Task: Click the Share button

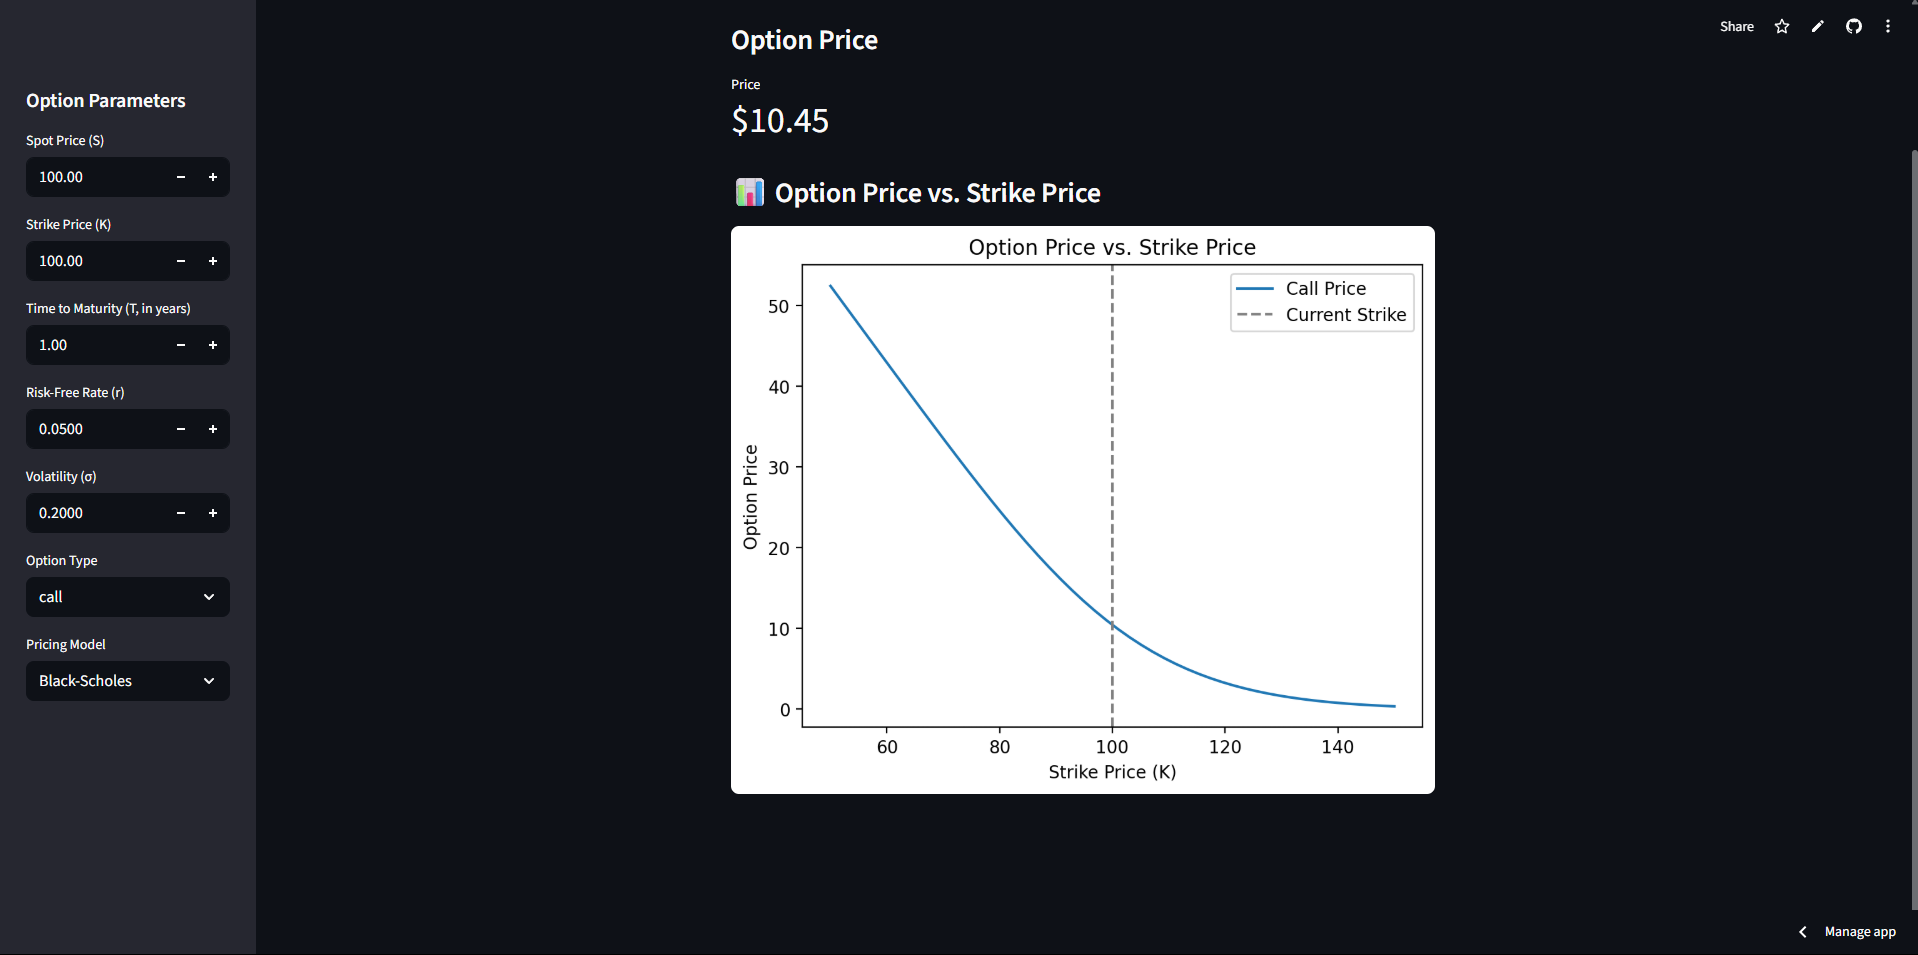Action: point(1736,26)
